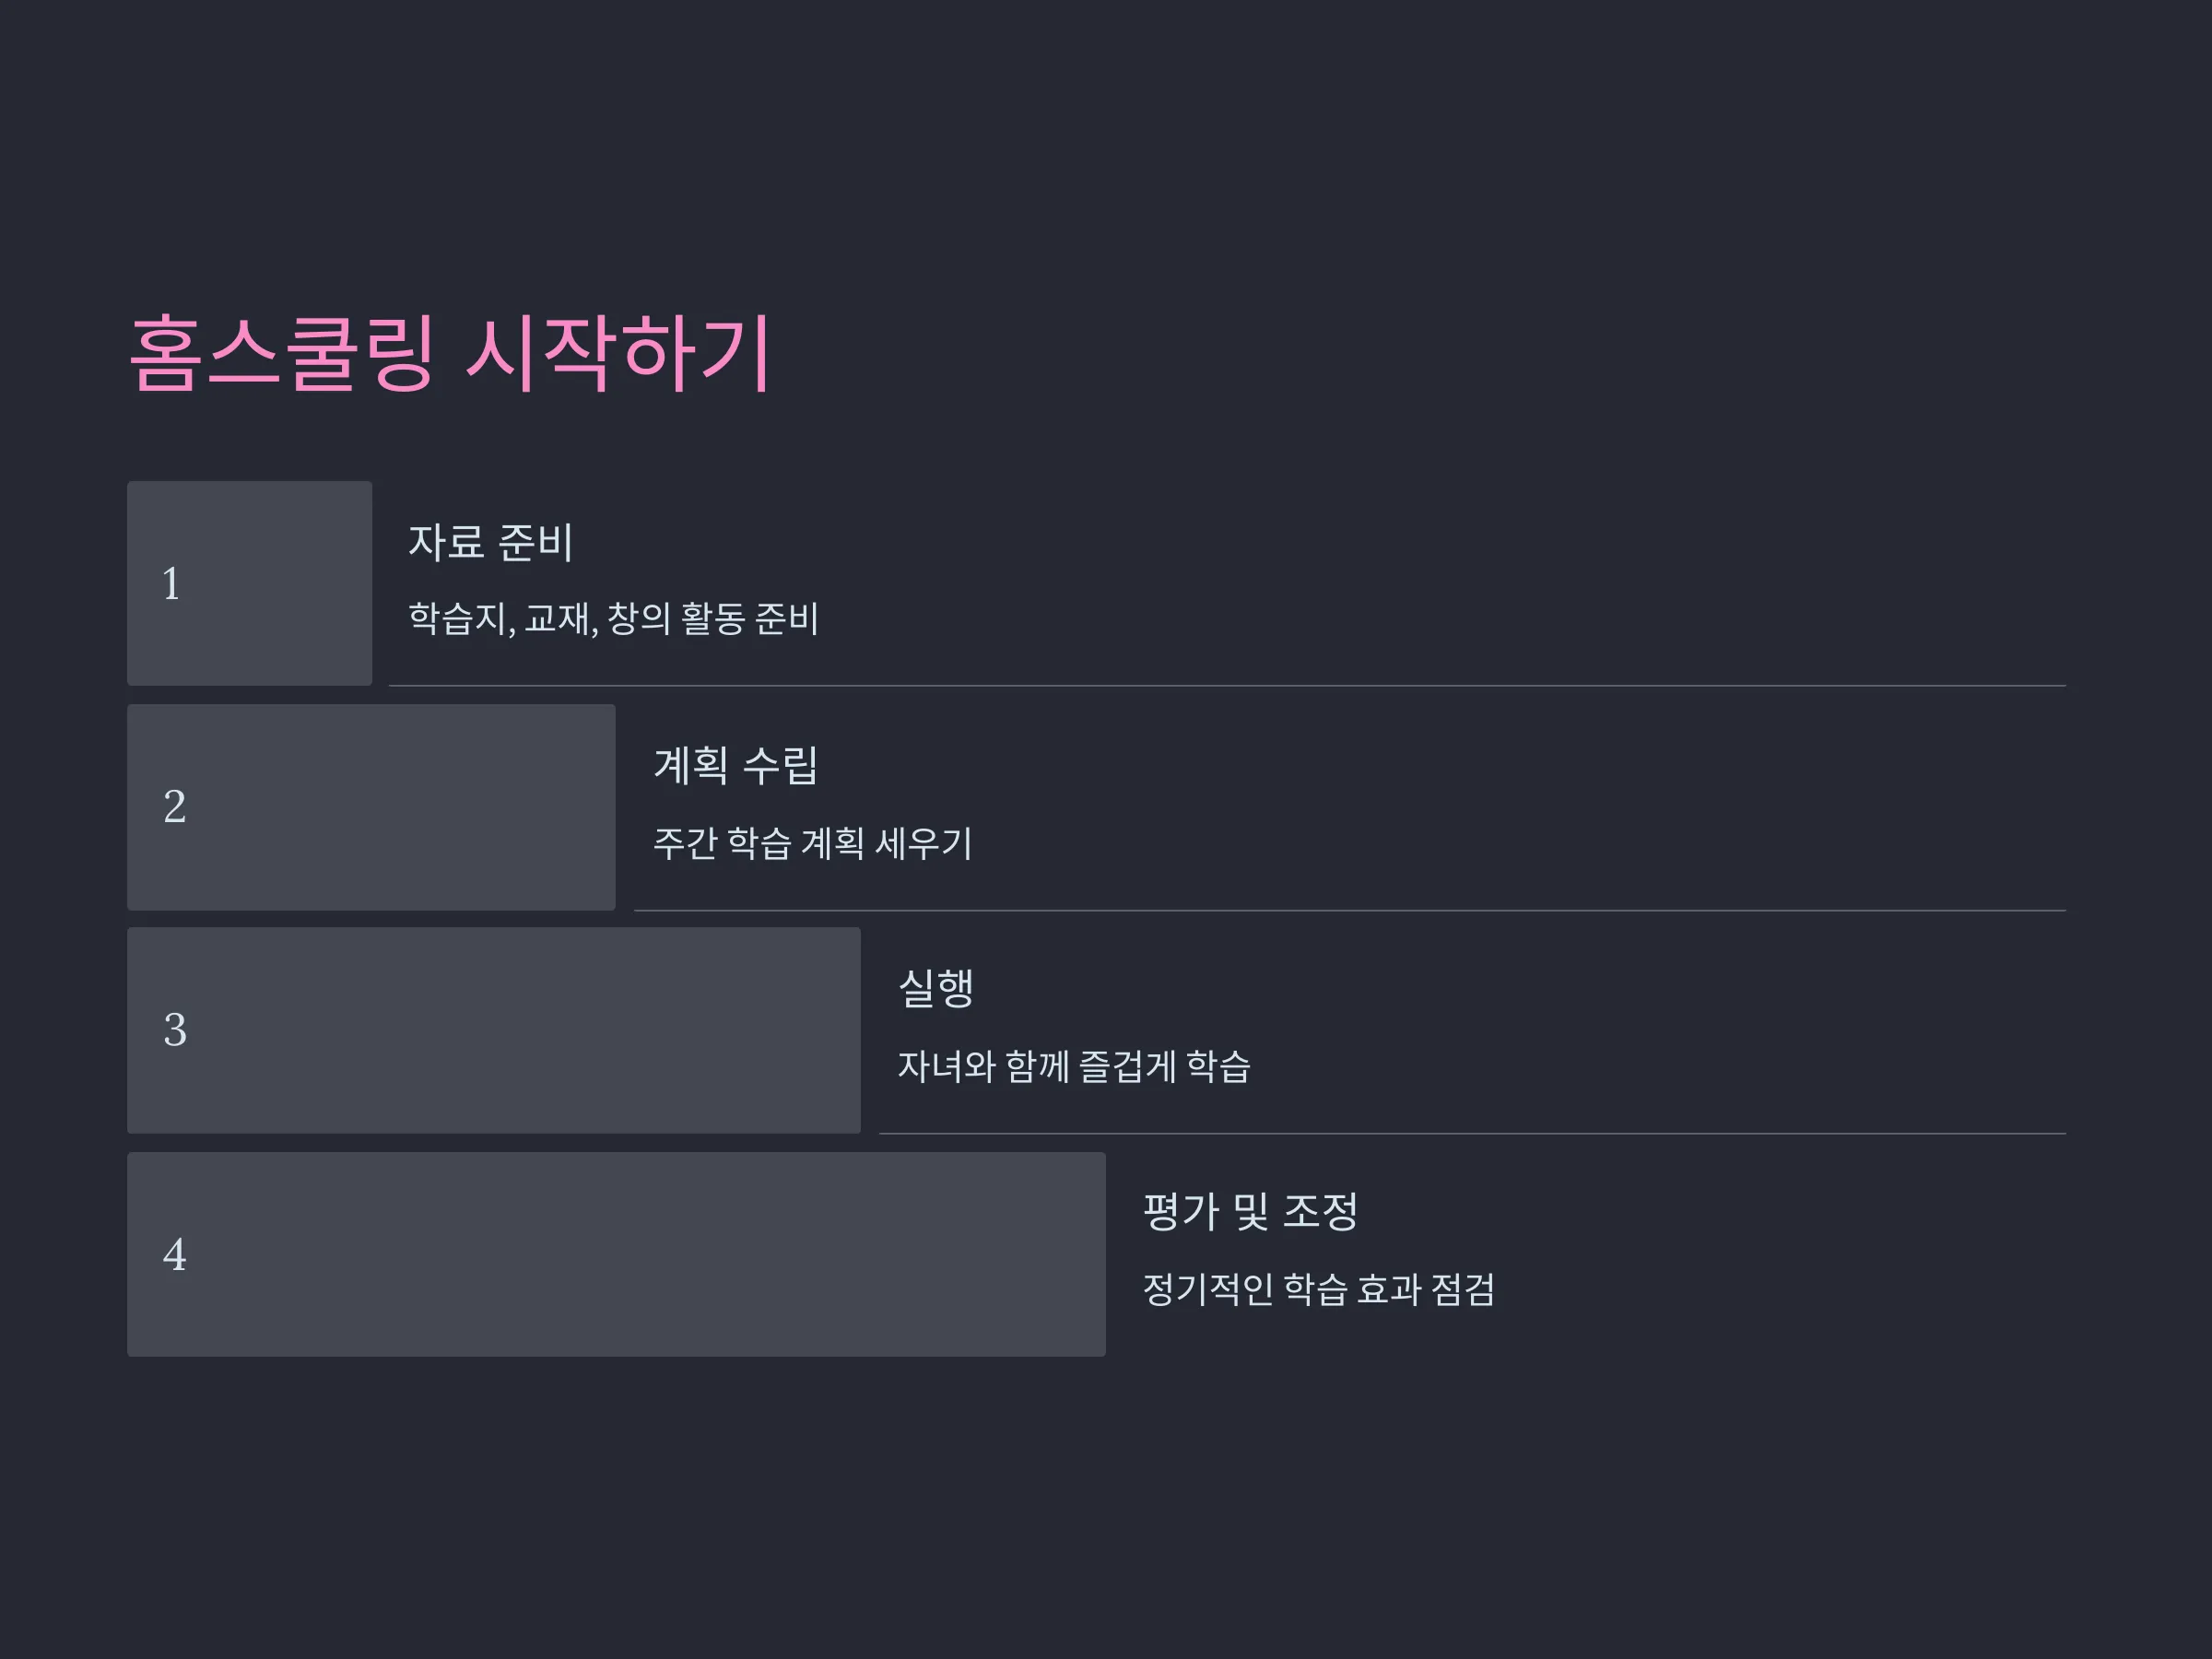Viewport: 2212px width, 1659px height.
Task: Select the text 자녀와 함께 즐겁게 학습
Action: pyautogui.click(x=1074, y=1066)
